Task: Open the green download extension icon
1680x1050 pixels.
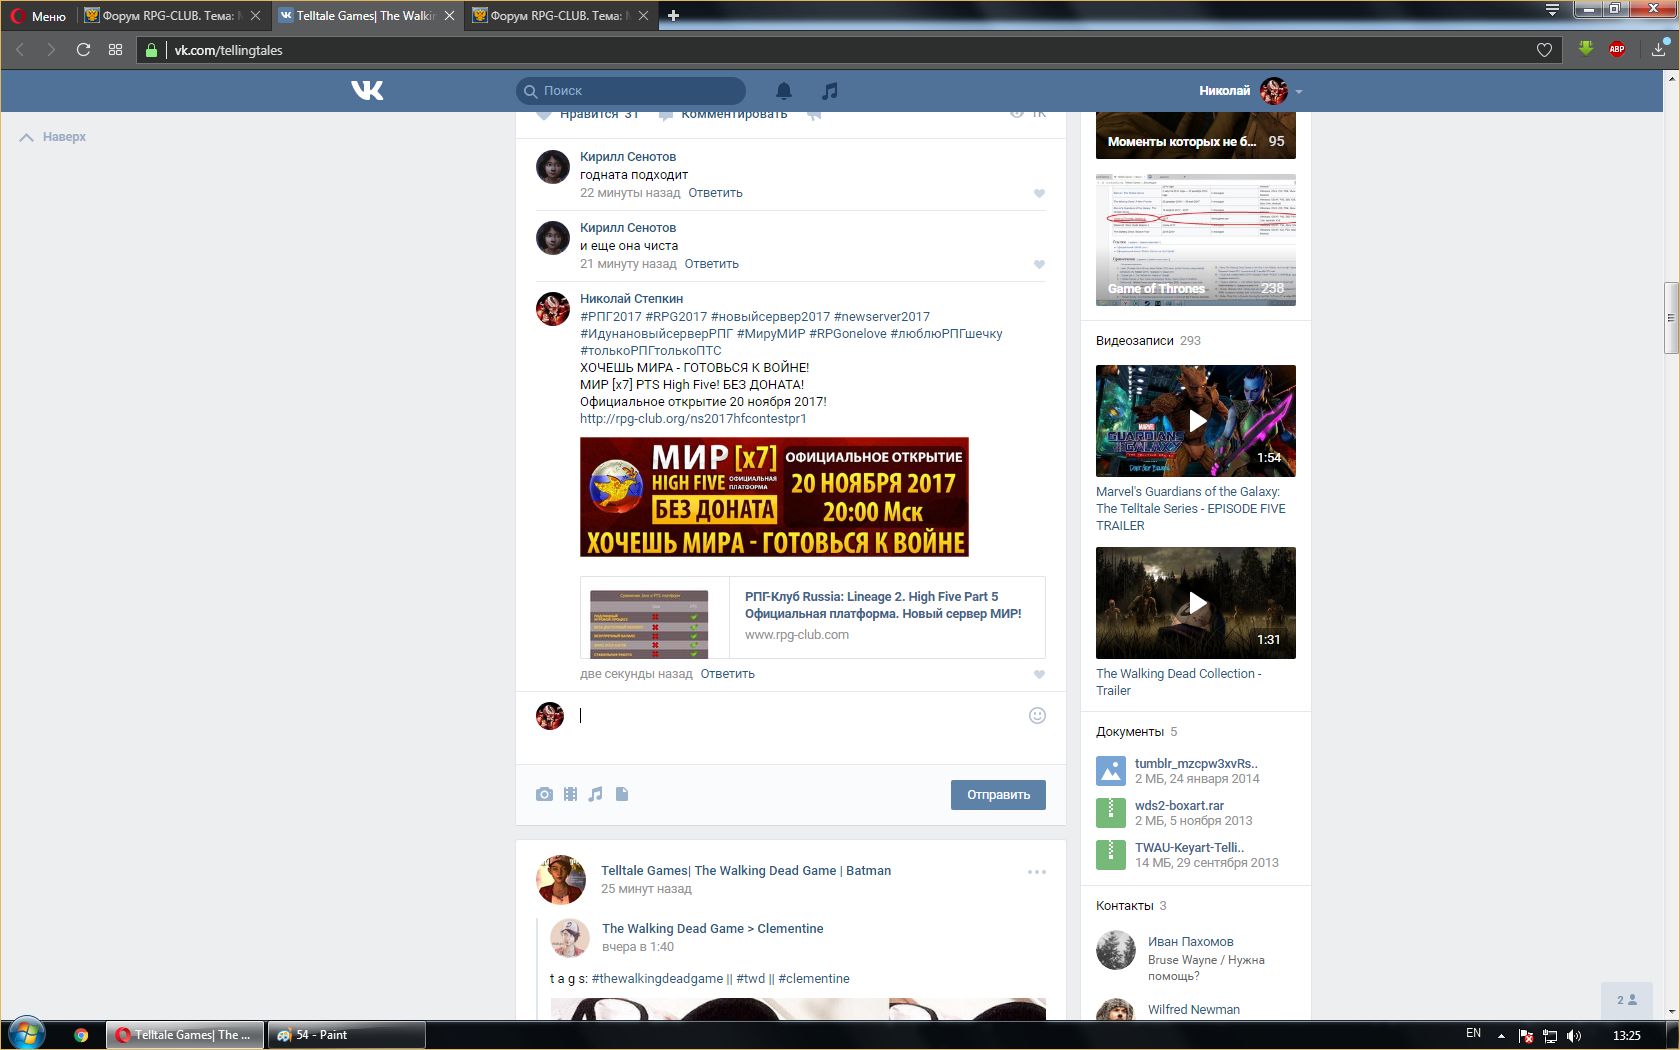Action: (1586, 49)
